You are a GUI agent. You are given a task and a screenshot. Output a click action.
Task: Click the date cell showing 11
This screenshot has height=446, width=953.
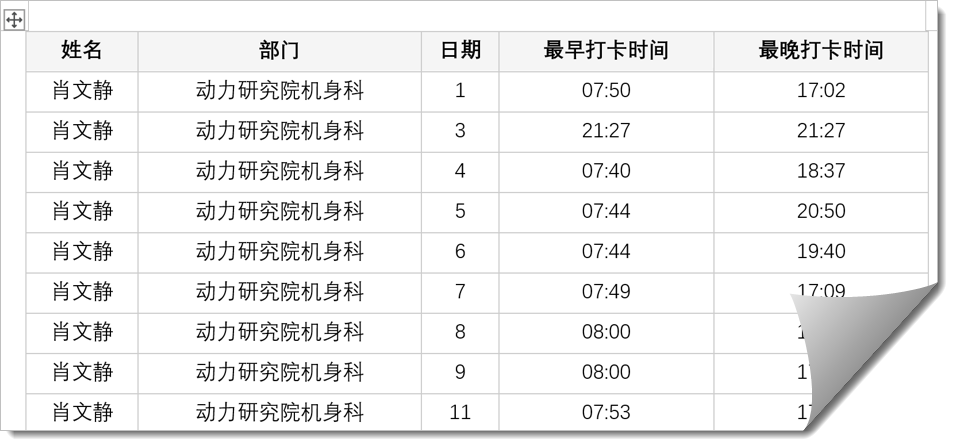tap(460, 412)
